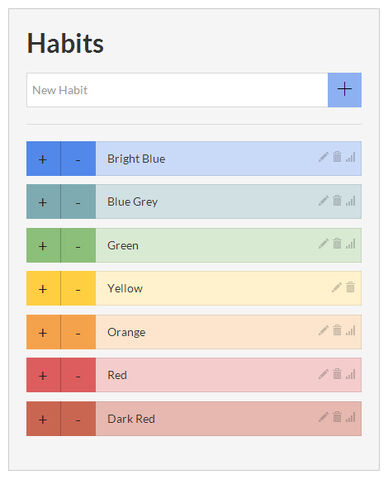The height and width of the screenshot is (479, 388).
Task: View progress chart for Red habit
Action: [x=350, y=374]
